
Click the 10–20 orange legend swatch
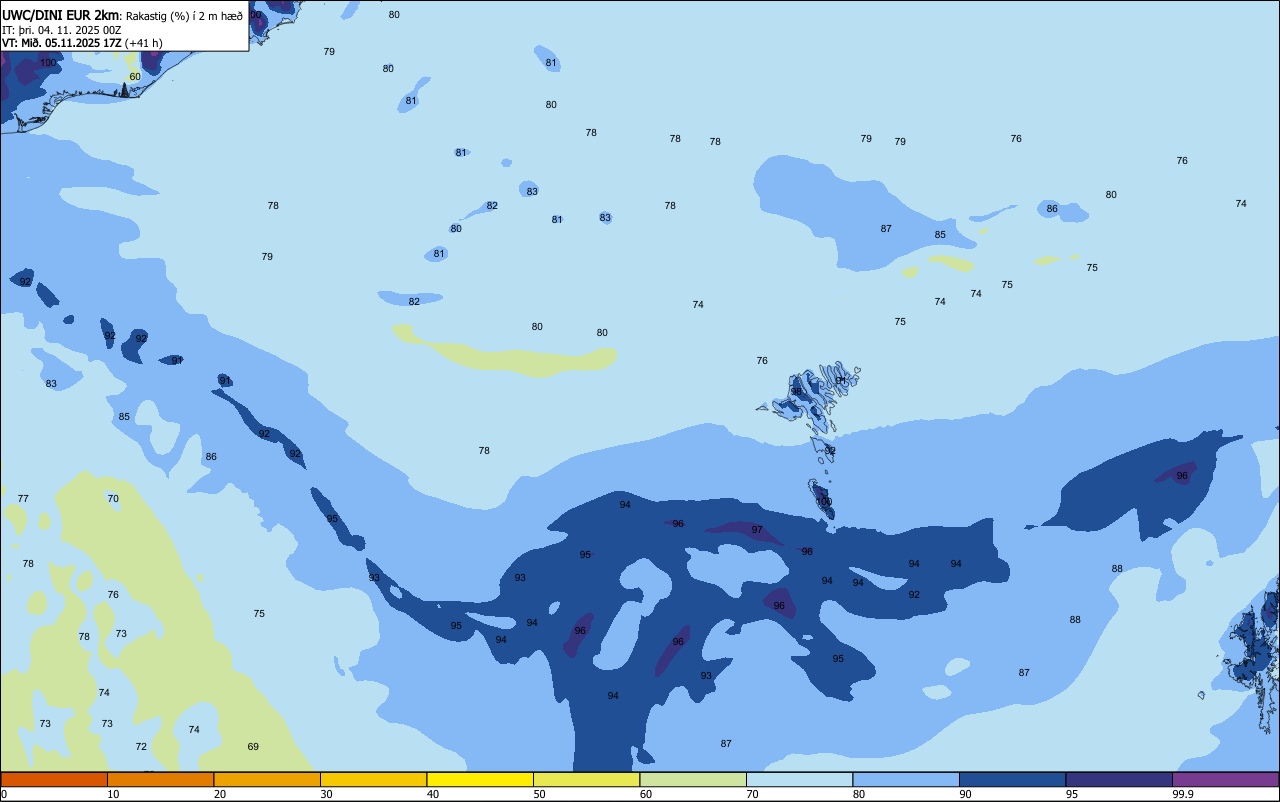pos(160,779)
